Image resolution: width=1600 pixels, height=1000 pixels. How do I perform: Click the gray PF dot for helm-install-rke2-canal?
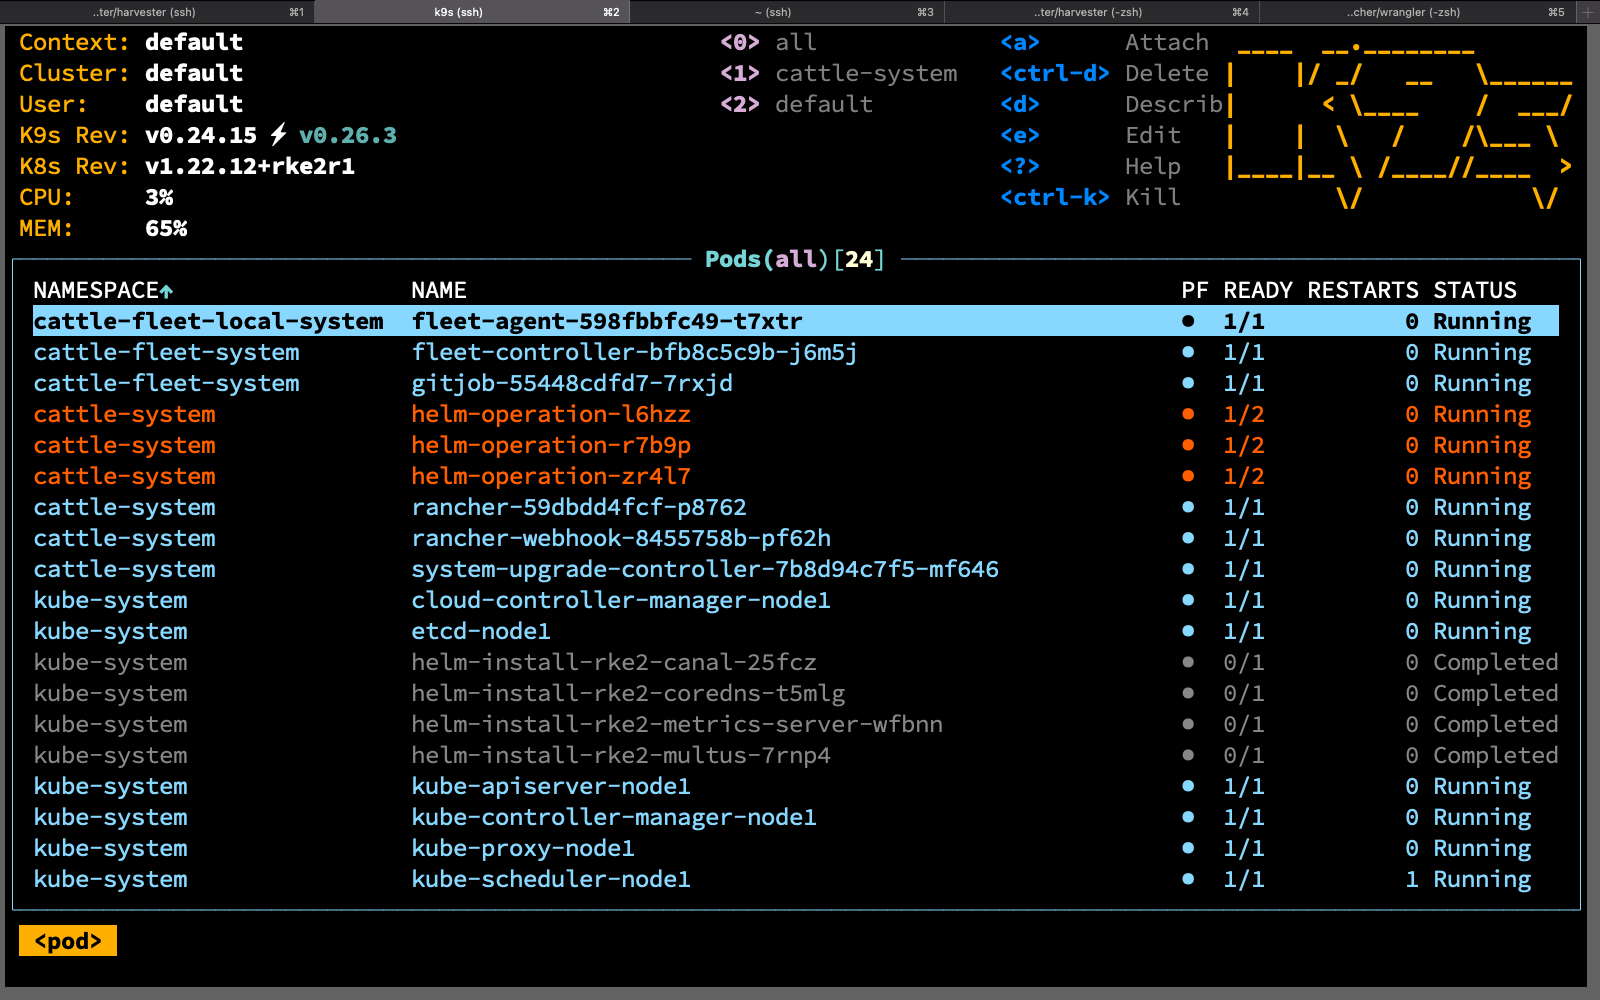(1188, 662)
